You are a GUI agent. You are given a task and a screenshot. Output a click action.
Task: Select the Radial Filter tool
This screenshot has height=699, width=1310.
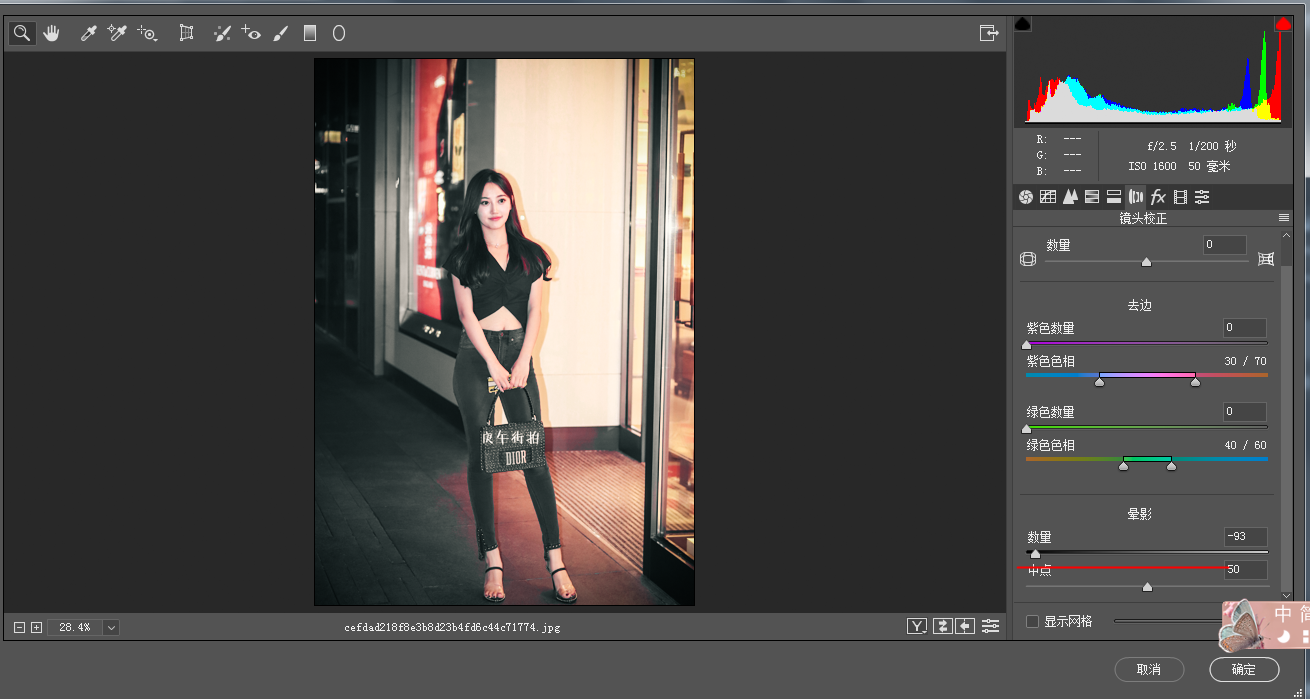[x=339, y=34]
